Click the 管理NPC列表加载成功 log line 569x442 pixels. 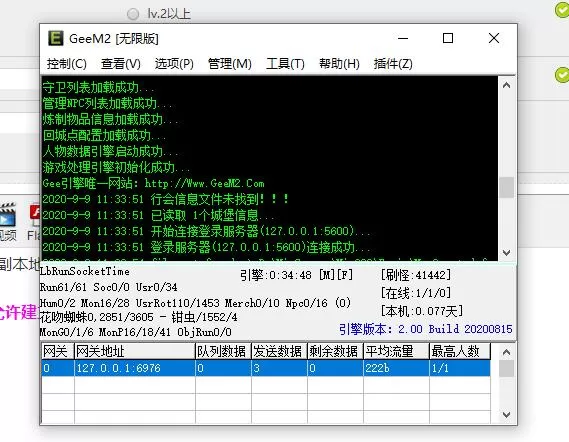[107, 103]
